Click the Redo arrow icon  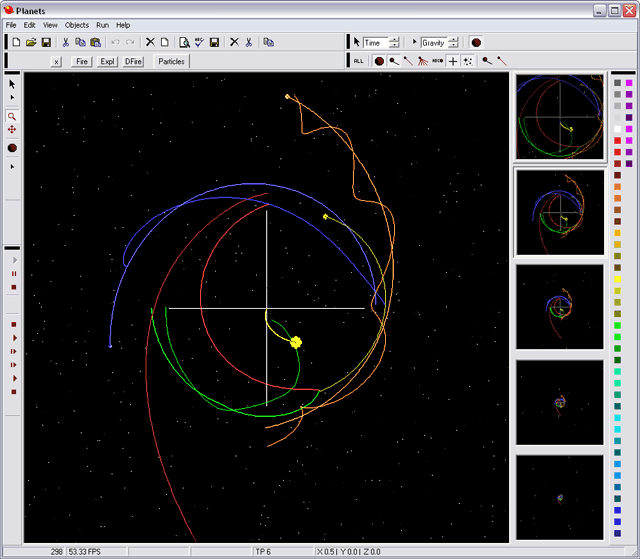130,42
